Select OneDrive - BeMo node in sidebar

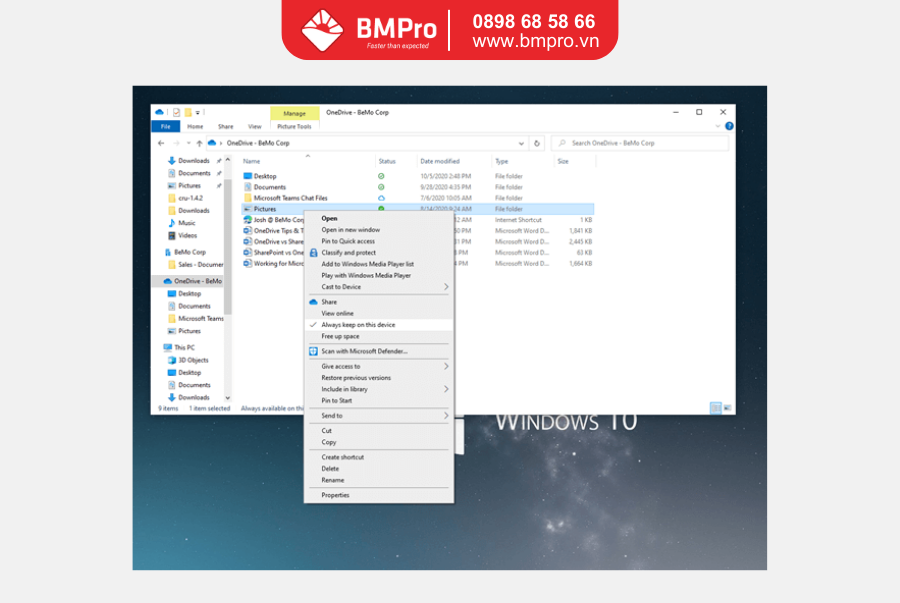point(197,281)
